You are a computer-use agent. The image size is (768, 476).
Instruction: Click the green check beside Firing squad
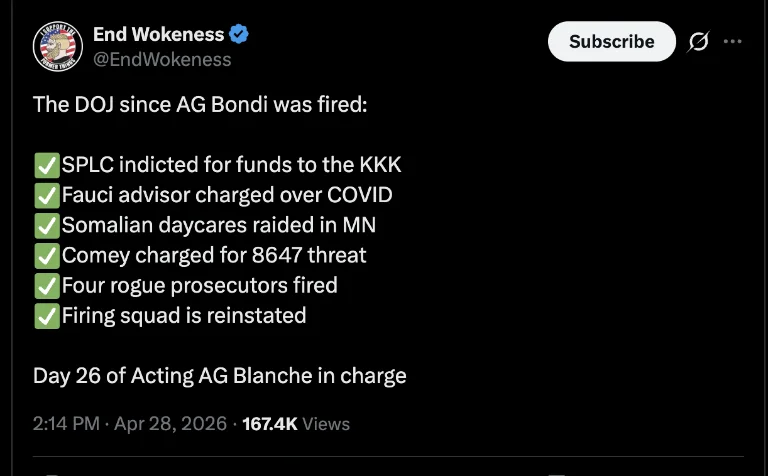point(46,316)
